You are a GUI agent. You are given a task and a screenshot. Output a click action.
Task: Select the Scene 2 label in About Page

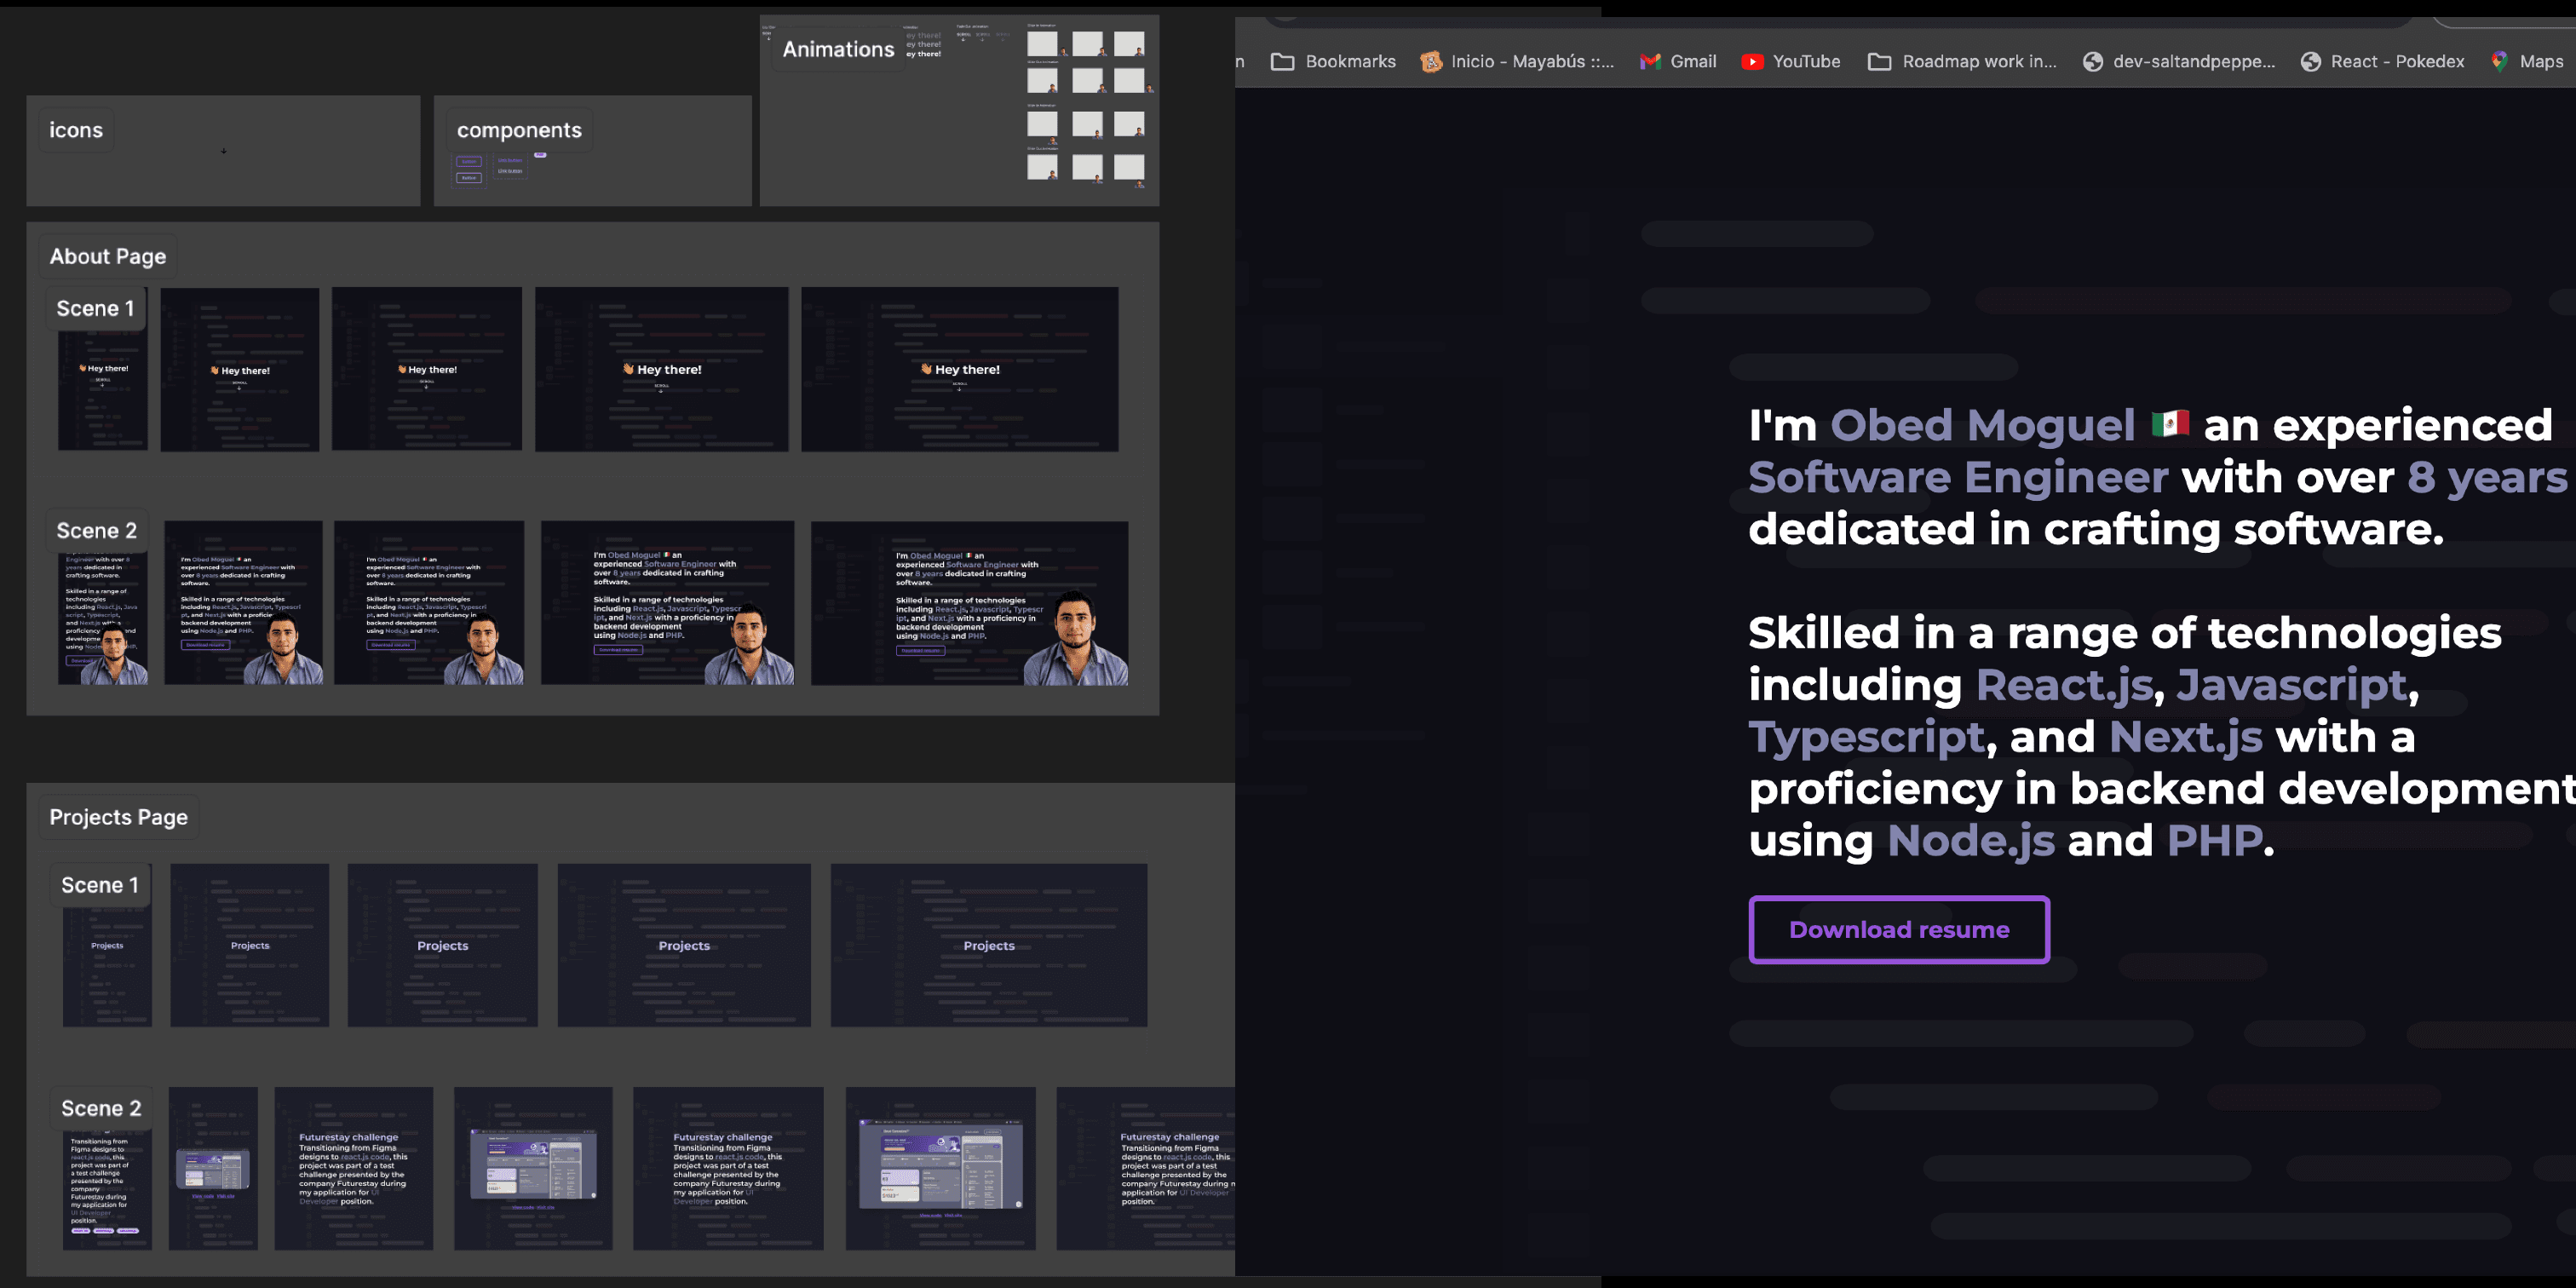(96, 530)
